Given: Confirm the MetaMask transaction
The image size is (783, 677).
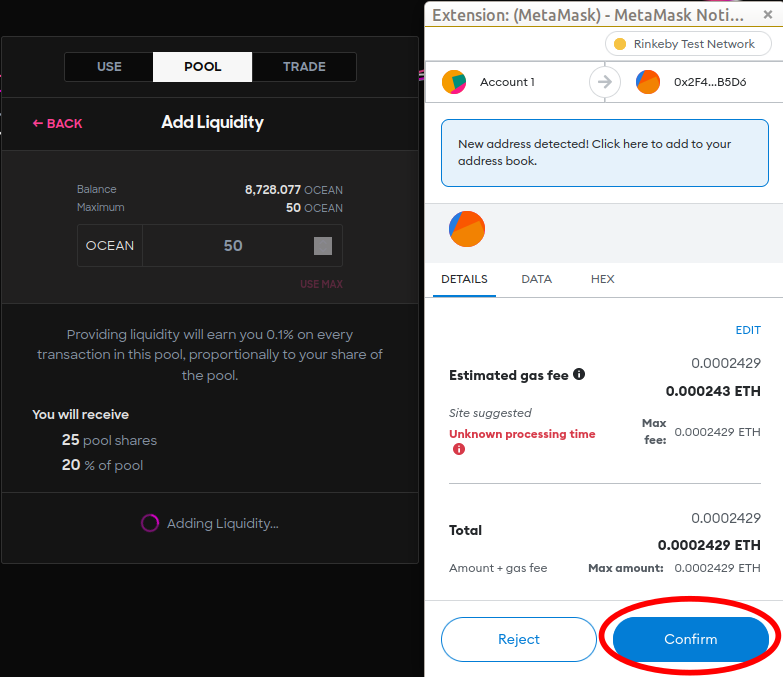Looking at the screenshot, I should (x=690, y=639).
